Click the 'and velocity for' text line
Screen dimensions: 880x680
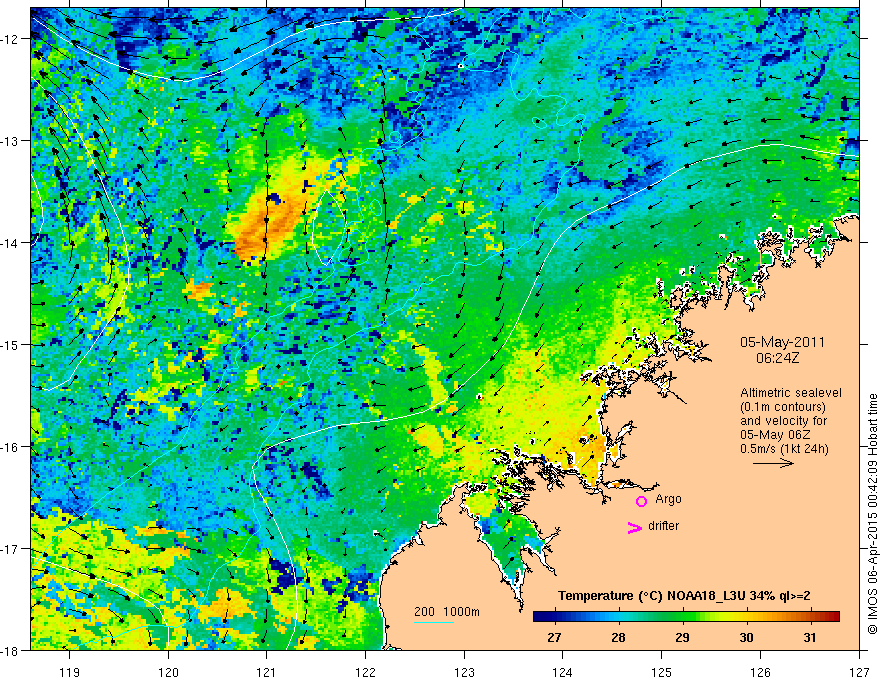(783, 421)
